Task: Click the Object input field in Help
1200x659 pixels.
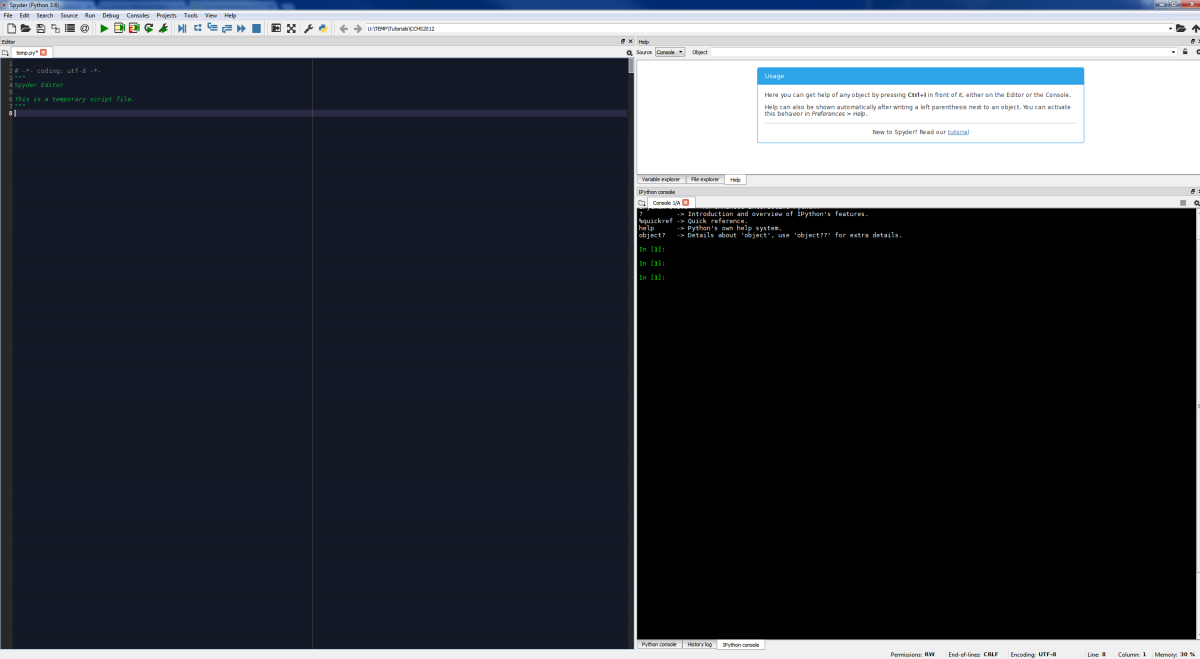Action: point(938,52)
